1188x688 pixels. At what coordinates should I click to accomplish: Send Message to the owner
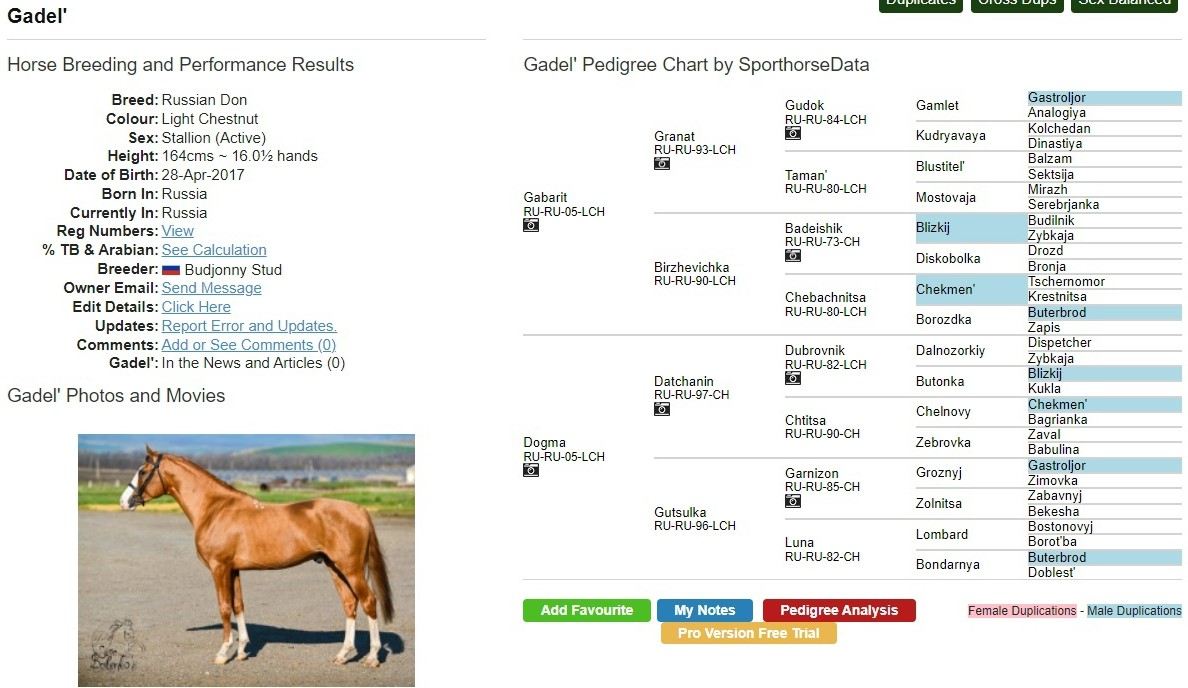coord(211,288)
